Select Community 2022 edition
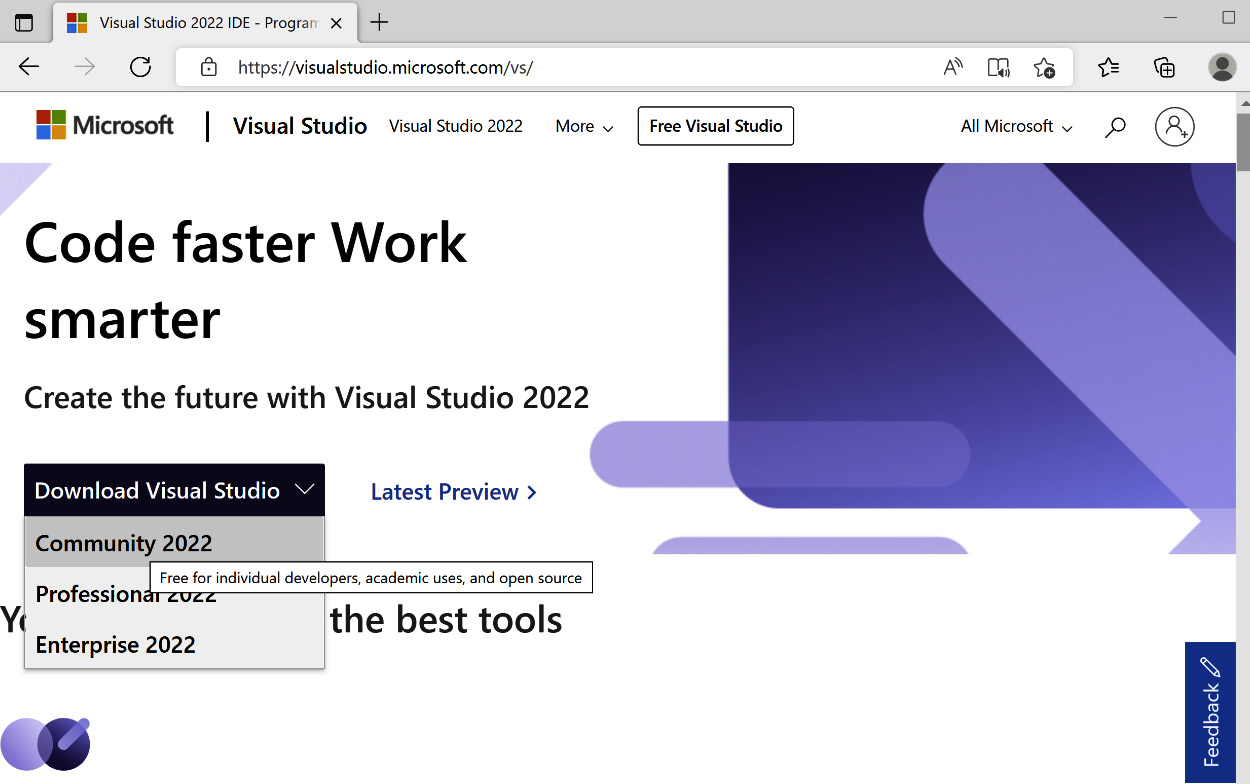 click(175, 543)
